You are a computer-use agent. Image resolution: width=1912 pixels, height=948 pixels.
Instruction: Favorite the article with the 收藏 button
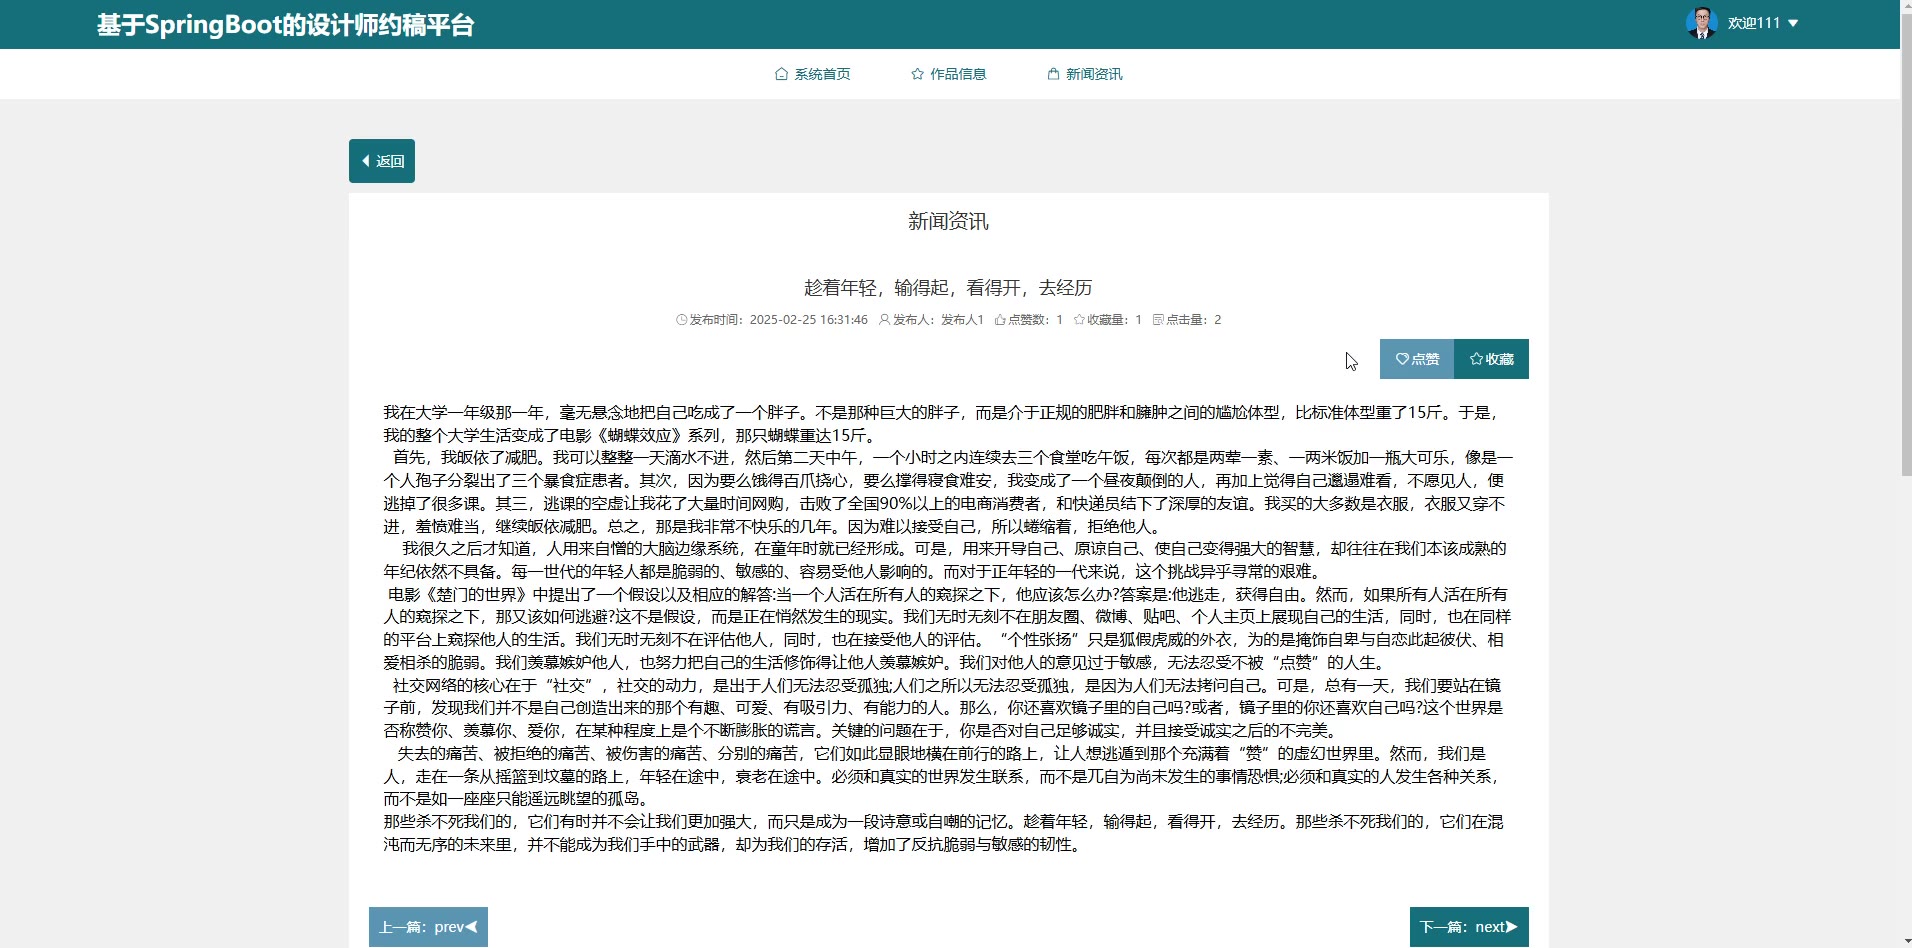(1491, 359)
